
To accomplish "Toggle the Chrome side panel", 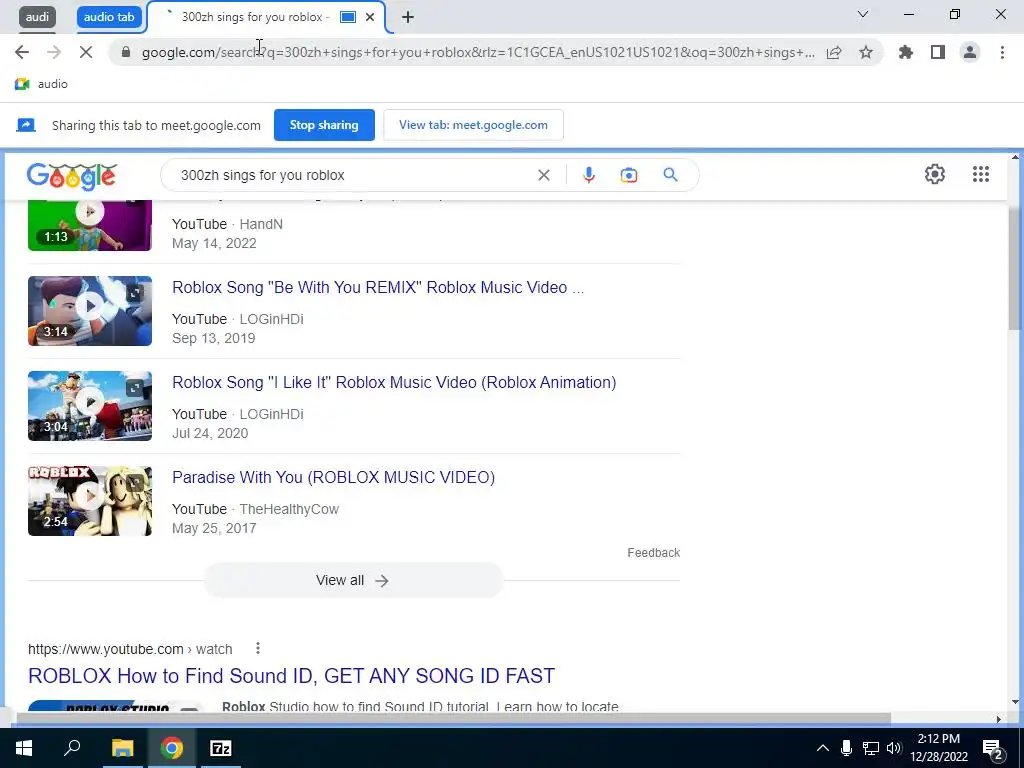I will pyautogui.click(x=938, y=52).
